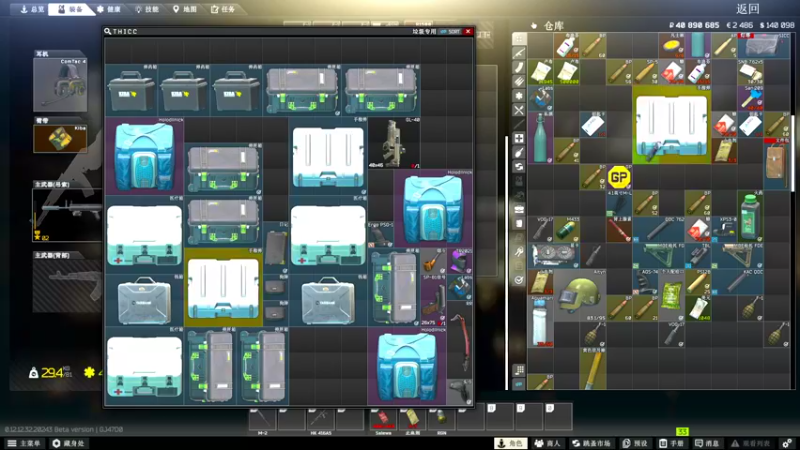Open 手册 handbook button
This screenshot has height=450, width=800.
coord(671,443)
